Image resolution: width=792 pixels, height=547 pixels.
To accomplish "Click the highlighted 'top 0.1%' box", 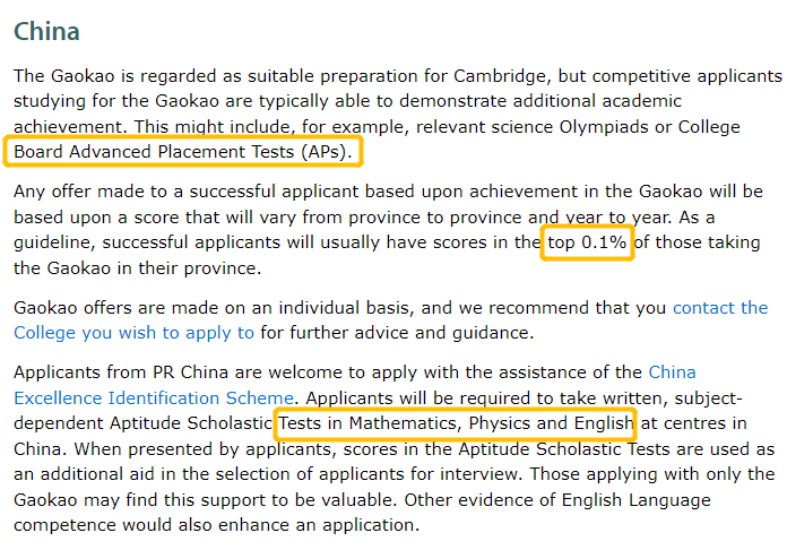I will tap(587, 242).
